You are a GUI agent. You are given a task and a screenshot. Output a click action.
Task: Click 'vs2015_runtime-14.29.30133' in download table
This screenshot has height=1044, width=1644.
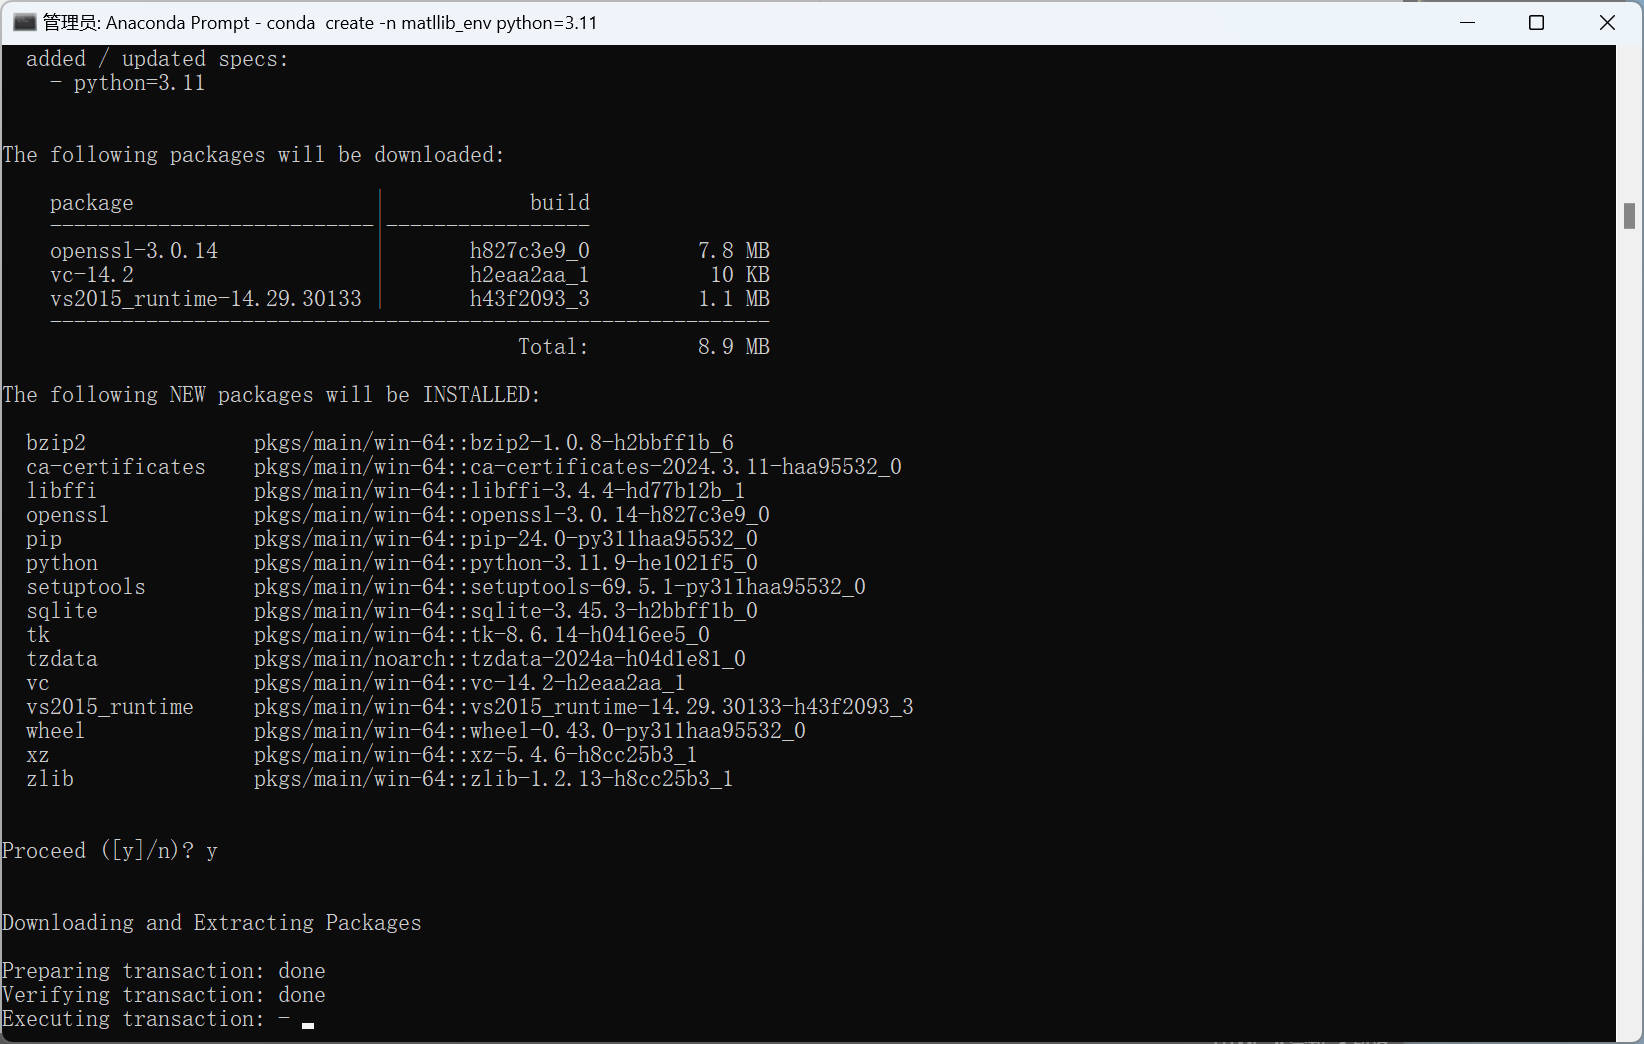click(206, 299)
